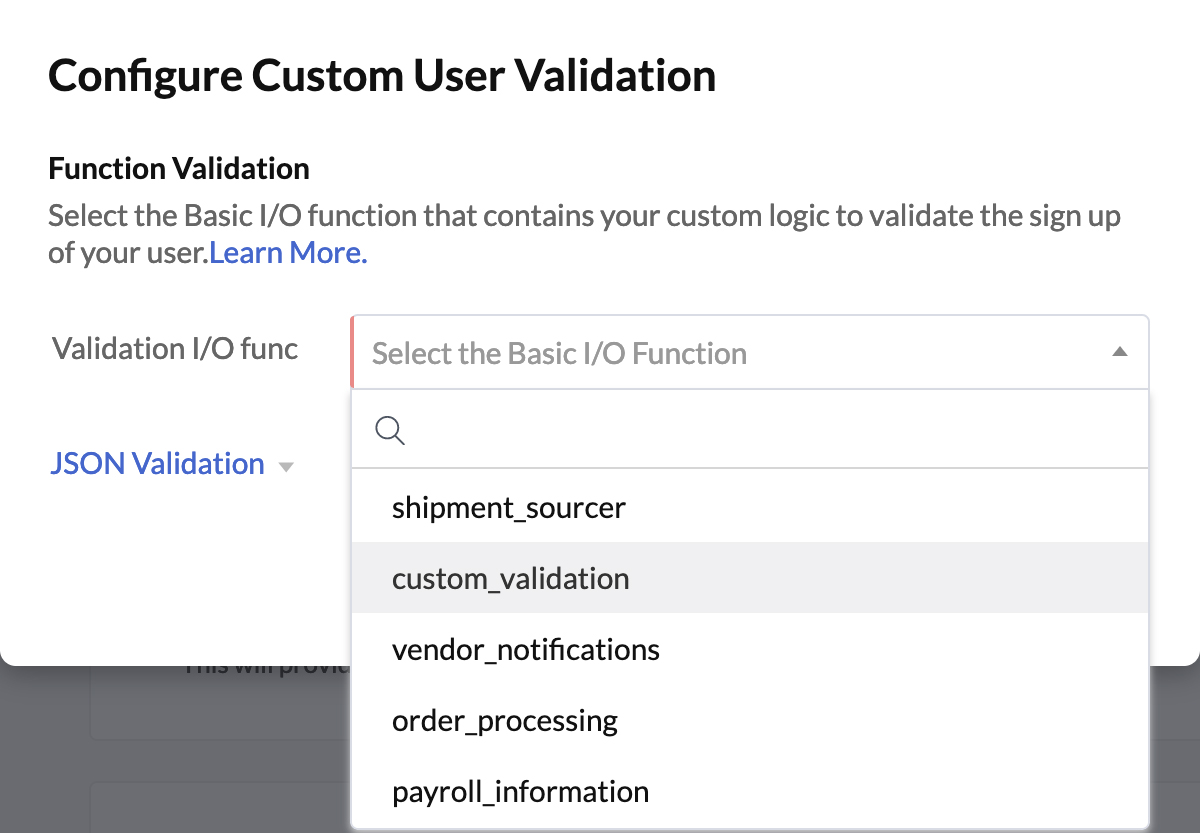Viewport: 1200px width, 833px height.
Task: Click the JSON Validation label
Action: point(157,464)
